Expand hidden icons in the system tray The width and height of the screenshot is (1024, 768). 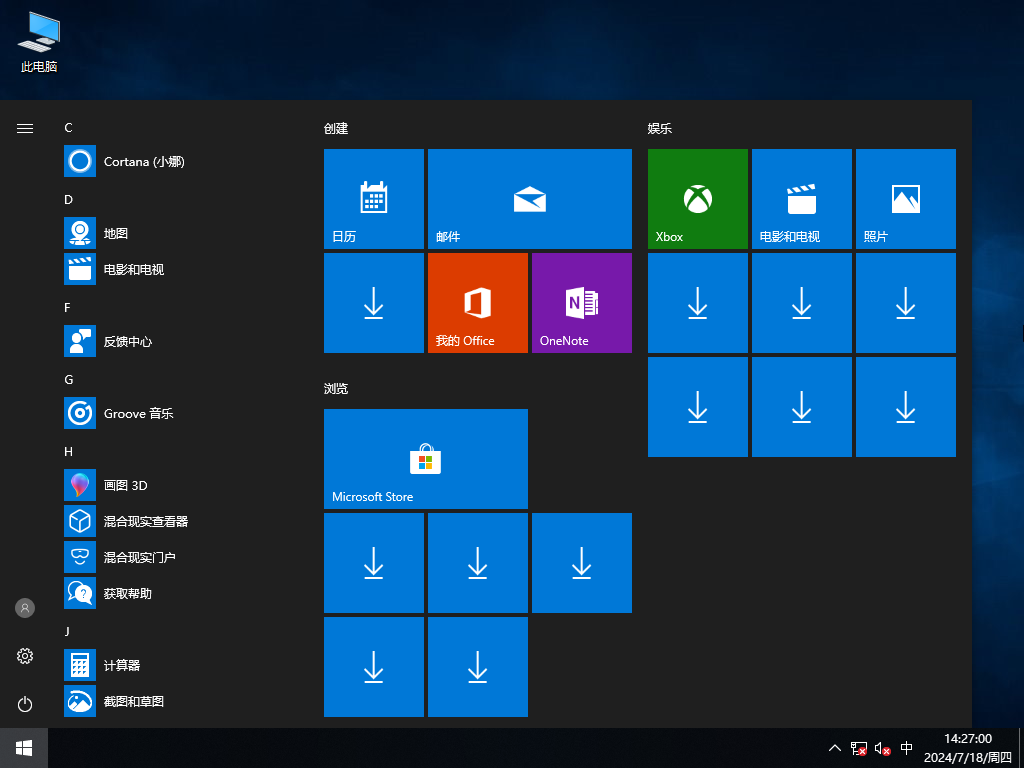tap(834, 748)
